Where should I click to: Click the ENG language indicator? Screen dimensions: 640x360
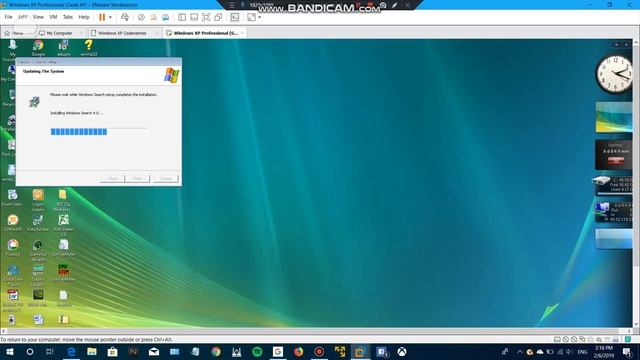tap(582, 351)
